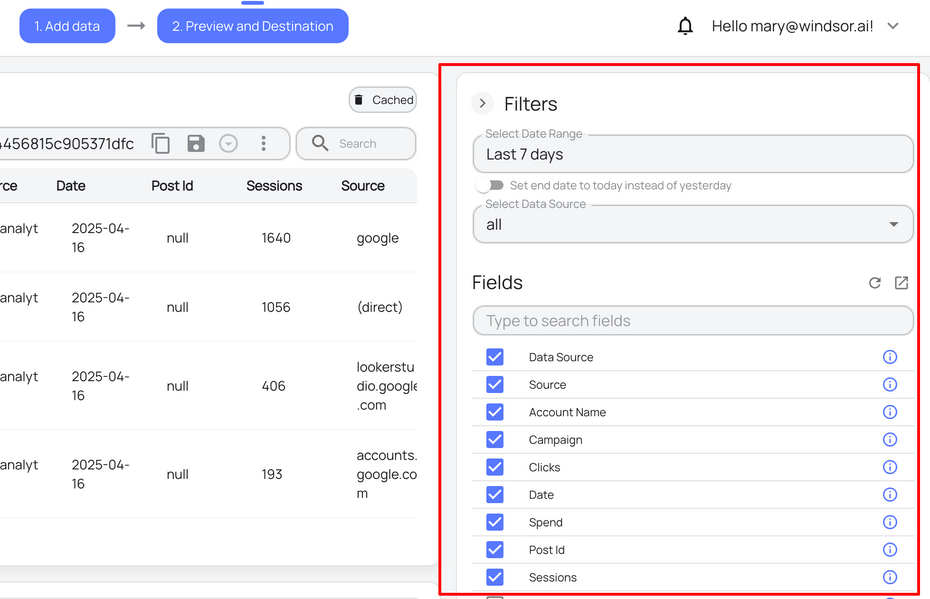Show info for Post Id field
Image resolution: width=930 pixels, height=599 pixels.
(890, 550)
